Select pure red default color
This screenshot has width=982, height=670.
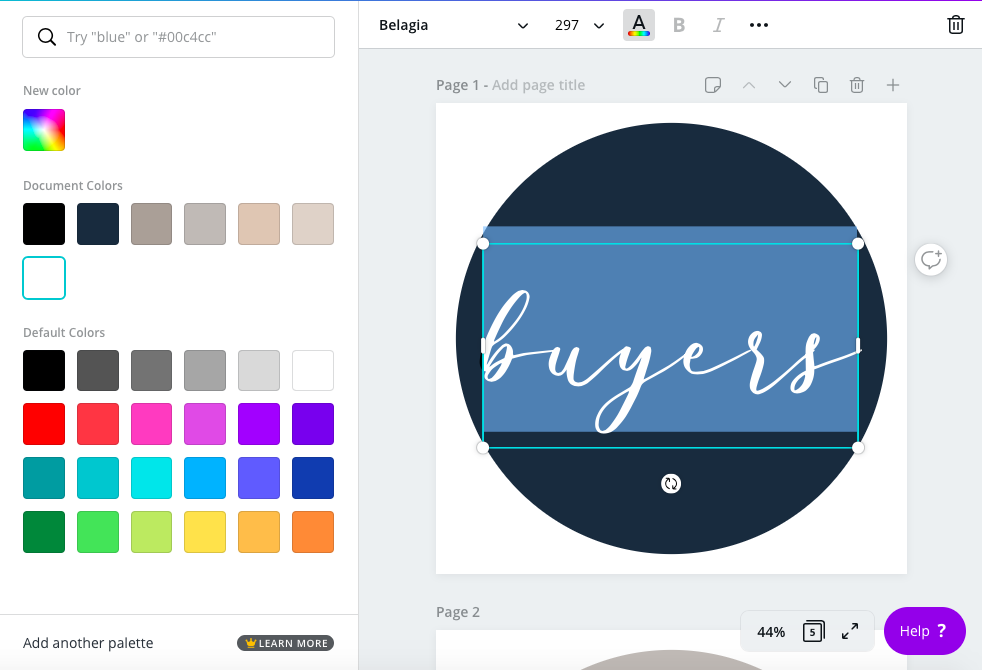[44, 424]
